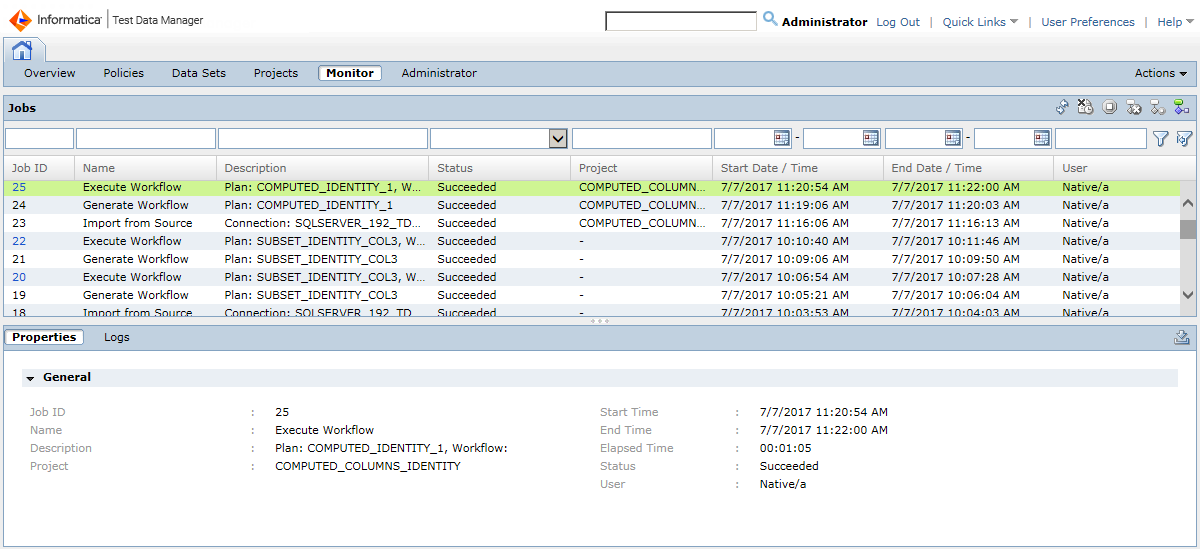Click the Name filter field
Screen dimensions: 1200x549
146,139
